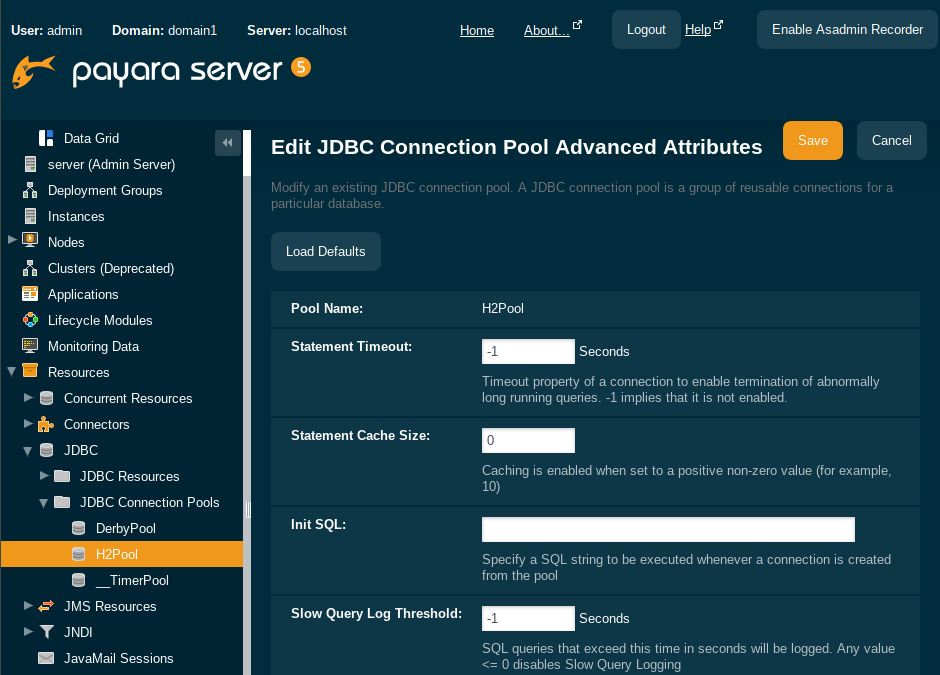Expand the Nodes tree node
Viewport: 940px width, 675px height.
[x=13, y=242]
